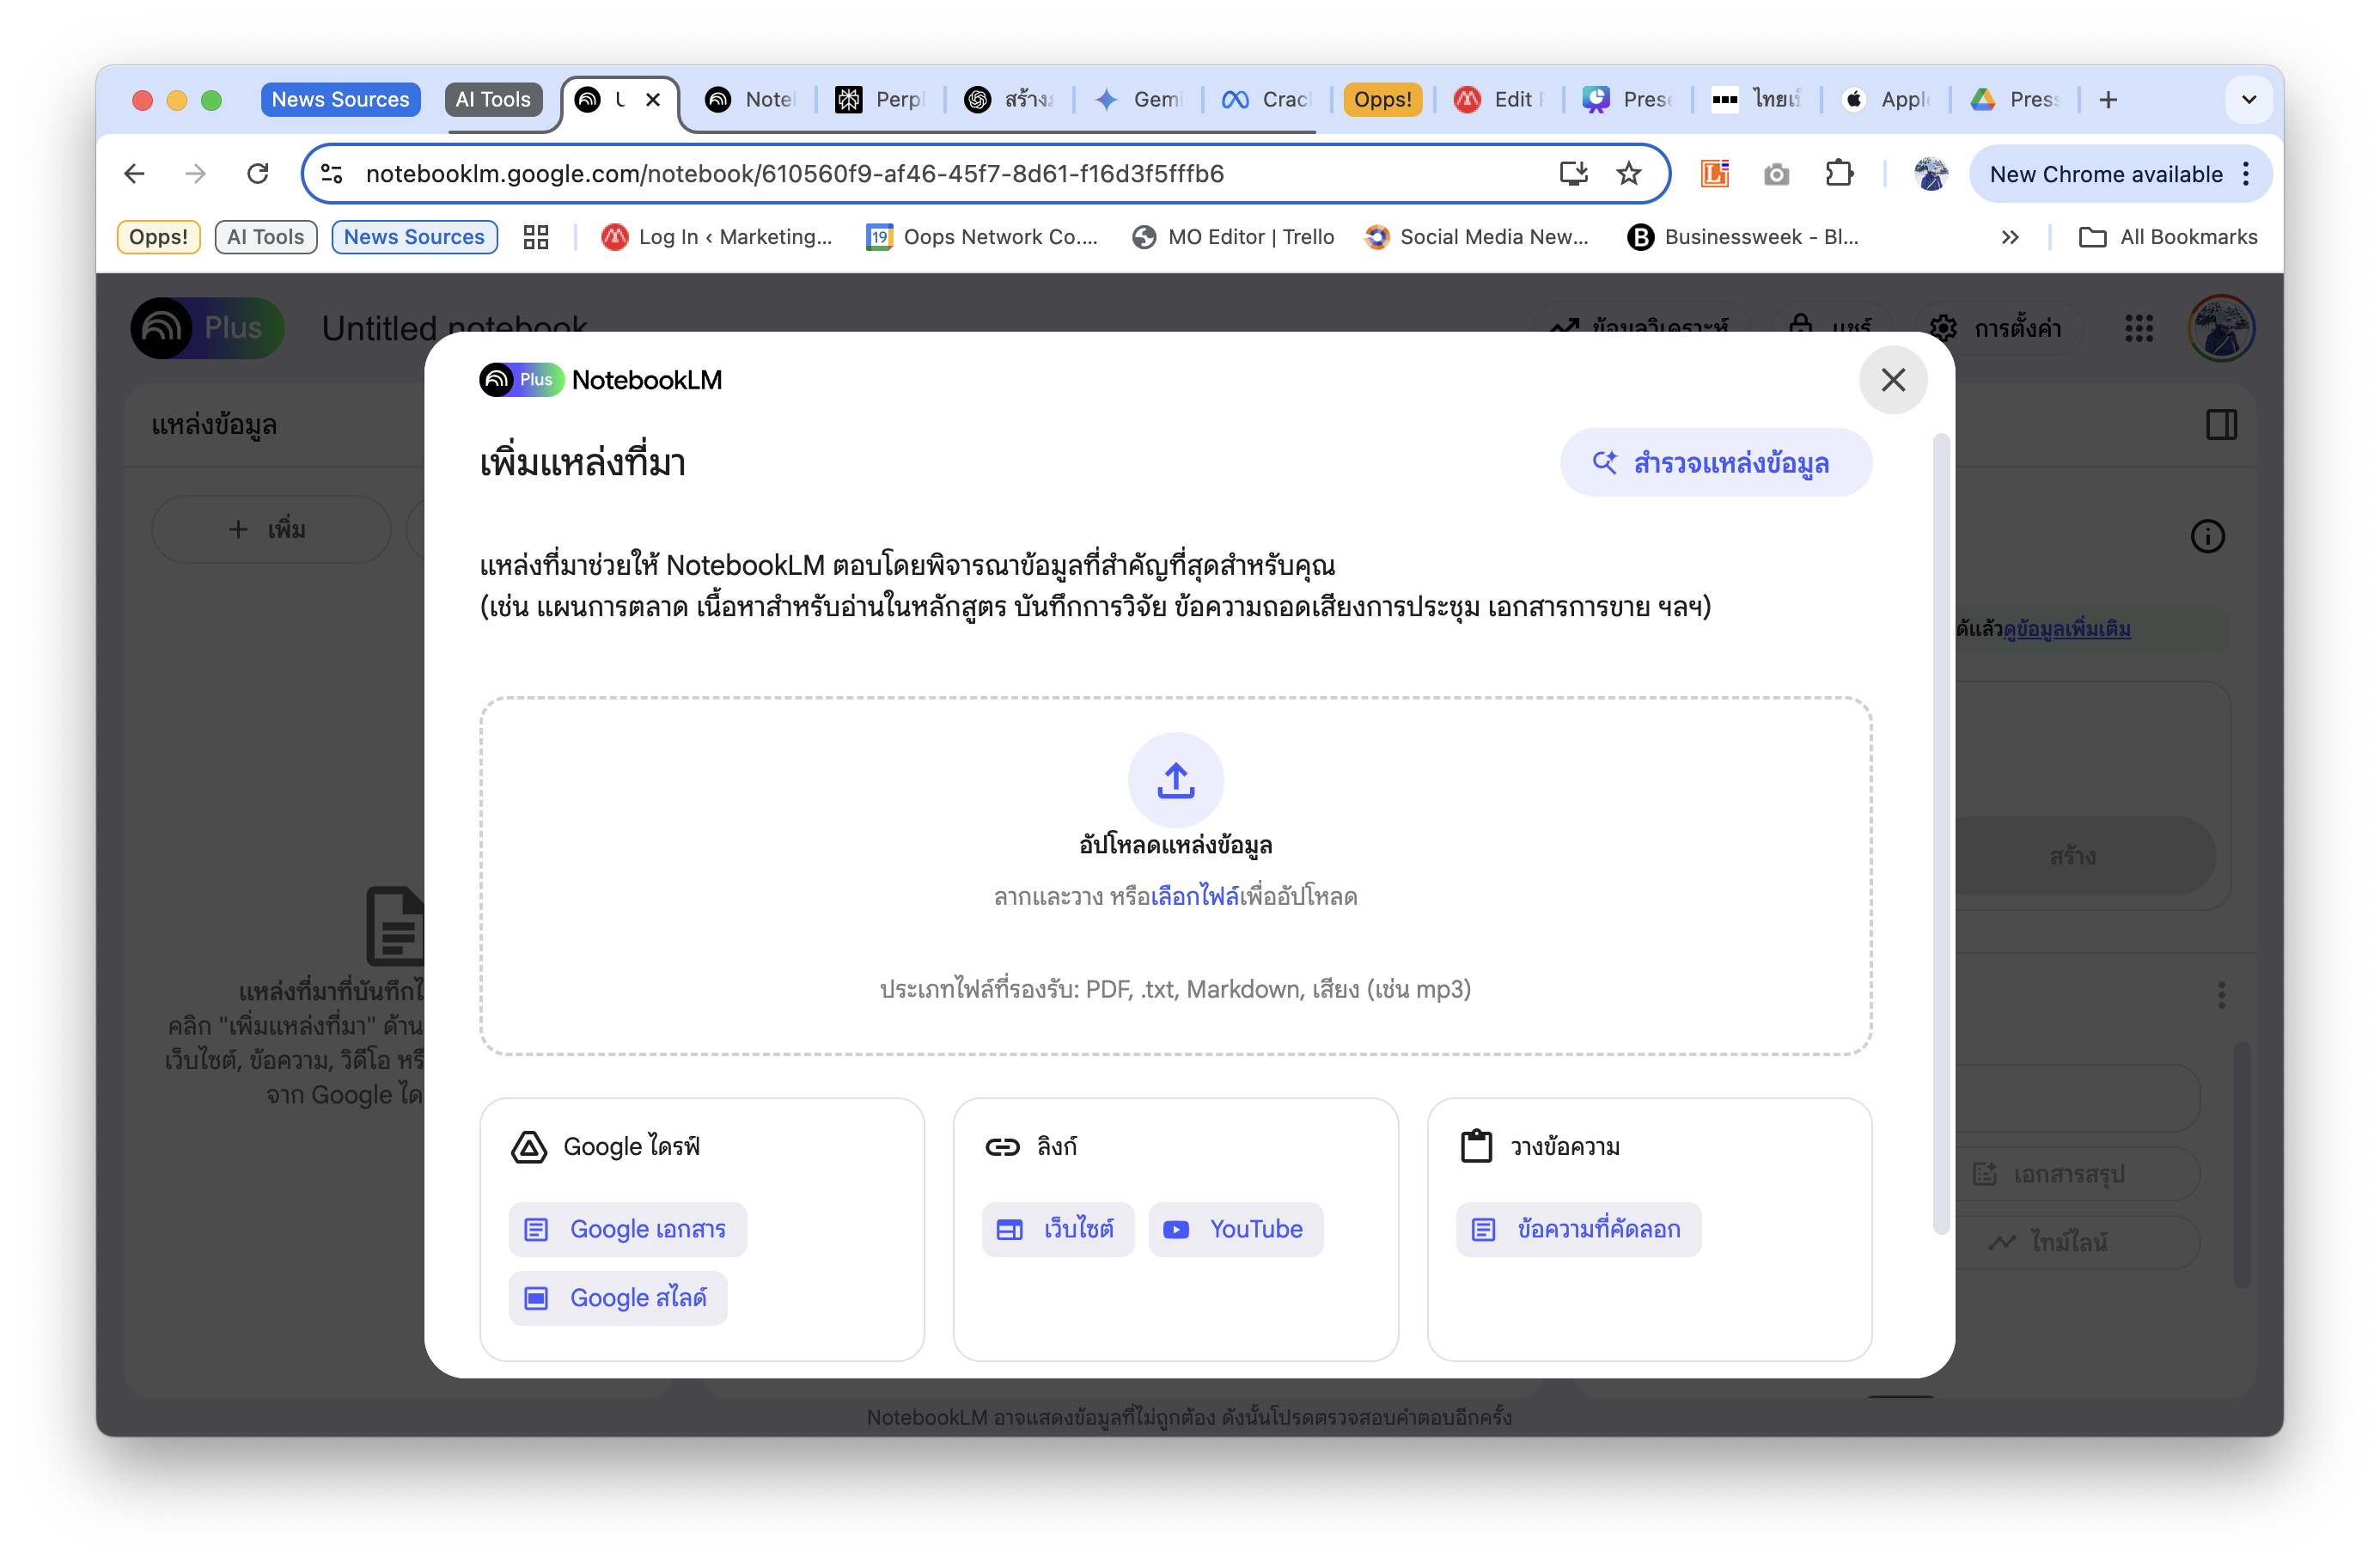2380x1564 pixels.
Task: Open News Sources tab group
Action: click(340, 100)
